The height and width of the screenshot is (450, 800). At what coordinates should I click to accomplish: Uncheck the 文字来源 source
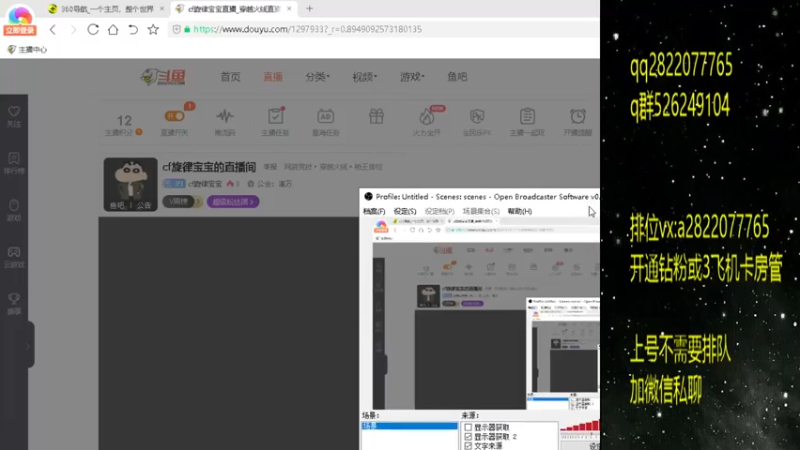point(468,446)
